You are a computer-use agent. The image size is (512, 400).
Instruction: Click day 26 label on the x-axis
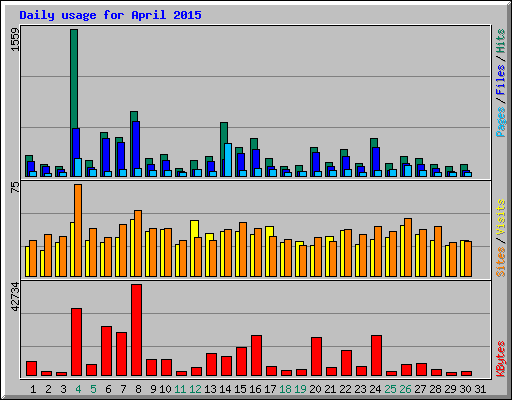tap(405, 389)
